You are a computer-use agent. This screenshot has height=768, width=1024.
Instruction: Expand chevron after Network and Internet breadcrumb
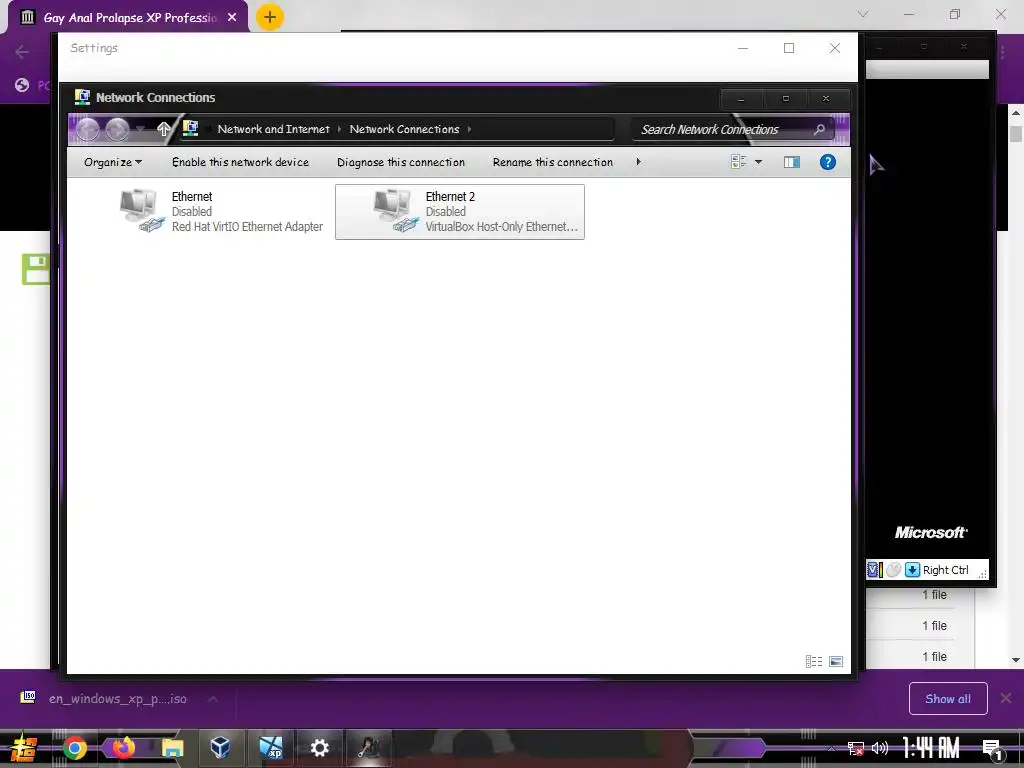pyautogui.click(x=340, y=129)
